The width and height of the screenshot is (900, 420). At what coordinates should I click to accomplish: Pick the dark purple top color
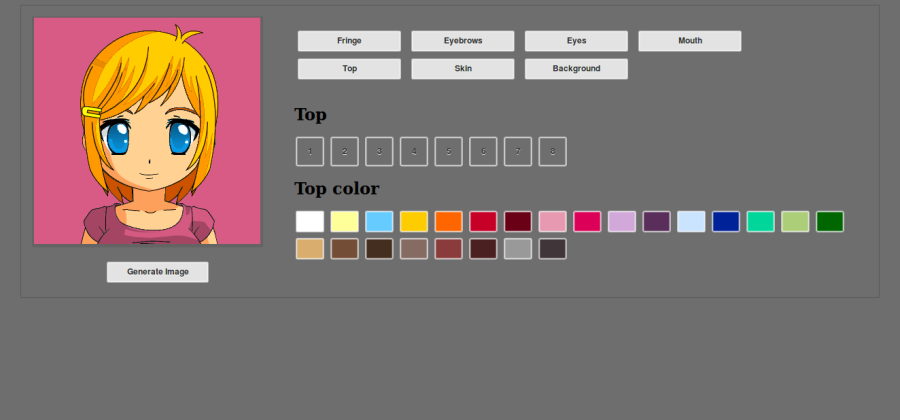657,221
